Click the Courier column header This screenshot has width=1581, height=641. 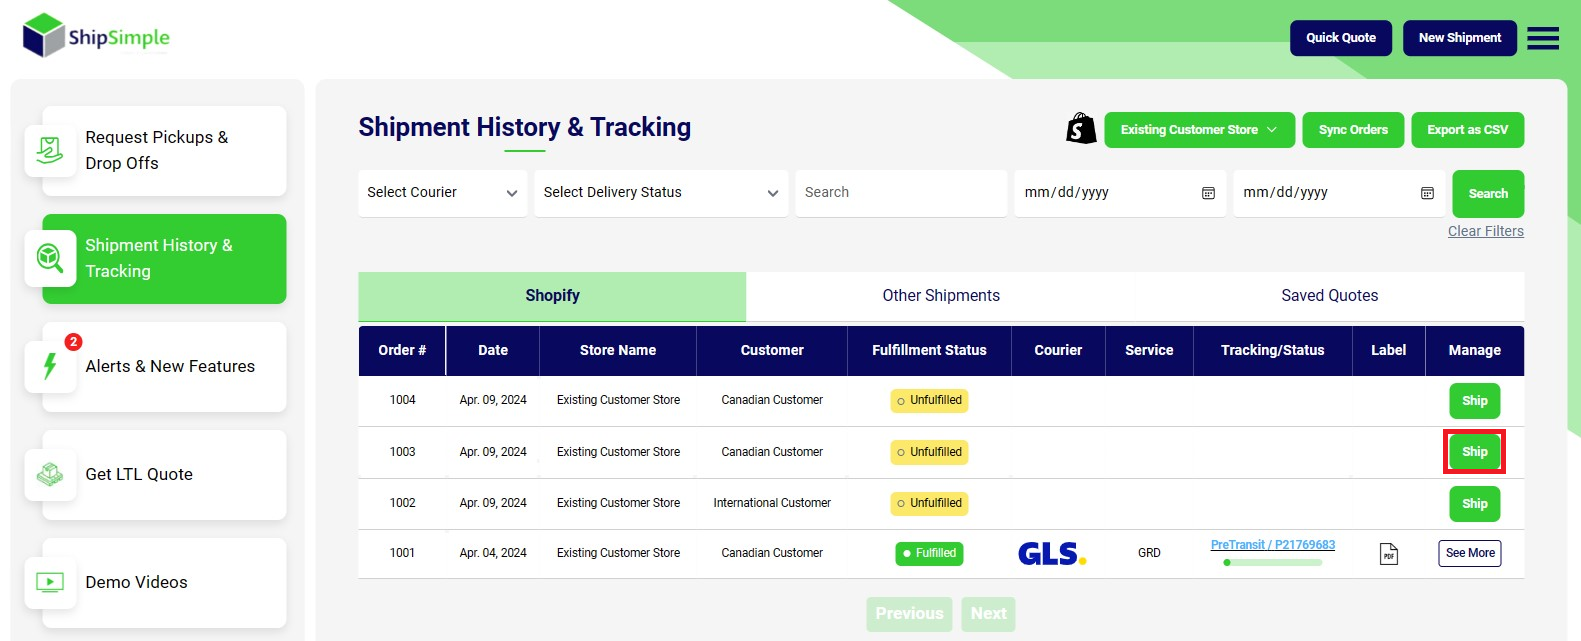1058,350
